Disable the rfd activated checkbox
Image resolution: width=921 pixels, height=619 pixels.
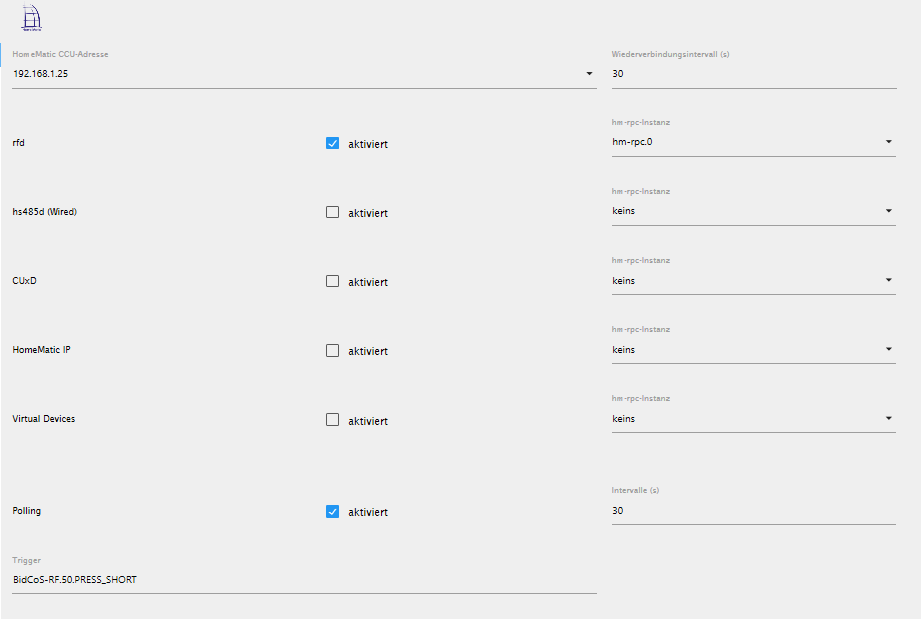[333, 143]
